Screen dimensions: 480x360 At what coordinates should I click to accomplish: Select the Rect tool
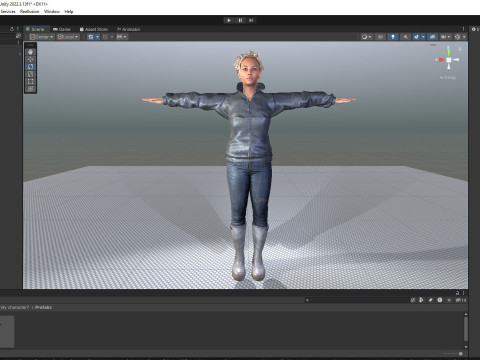pos(30,81)
